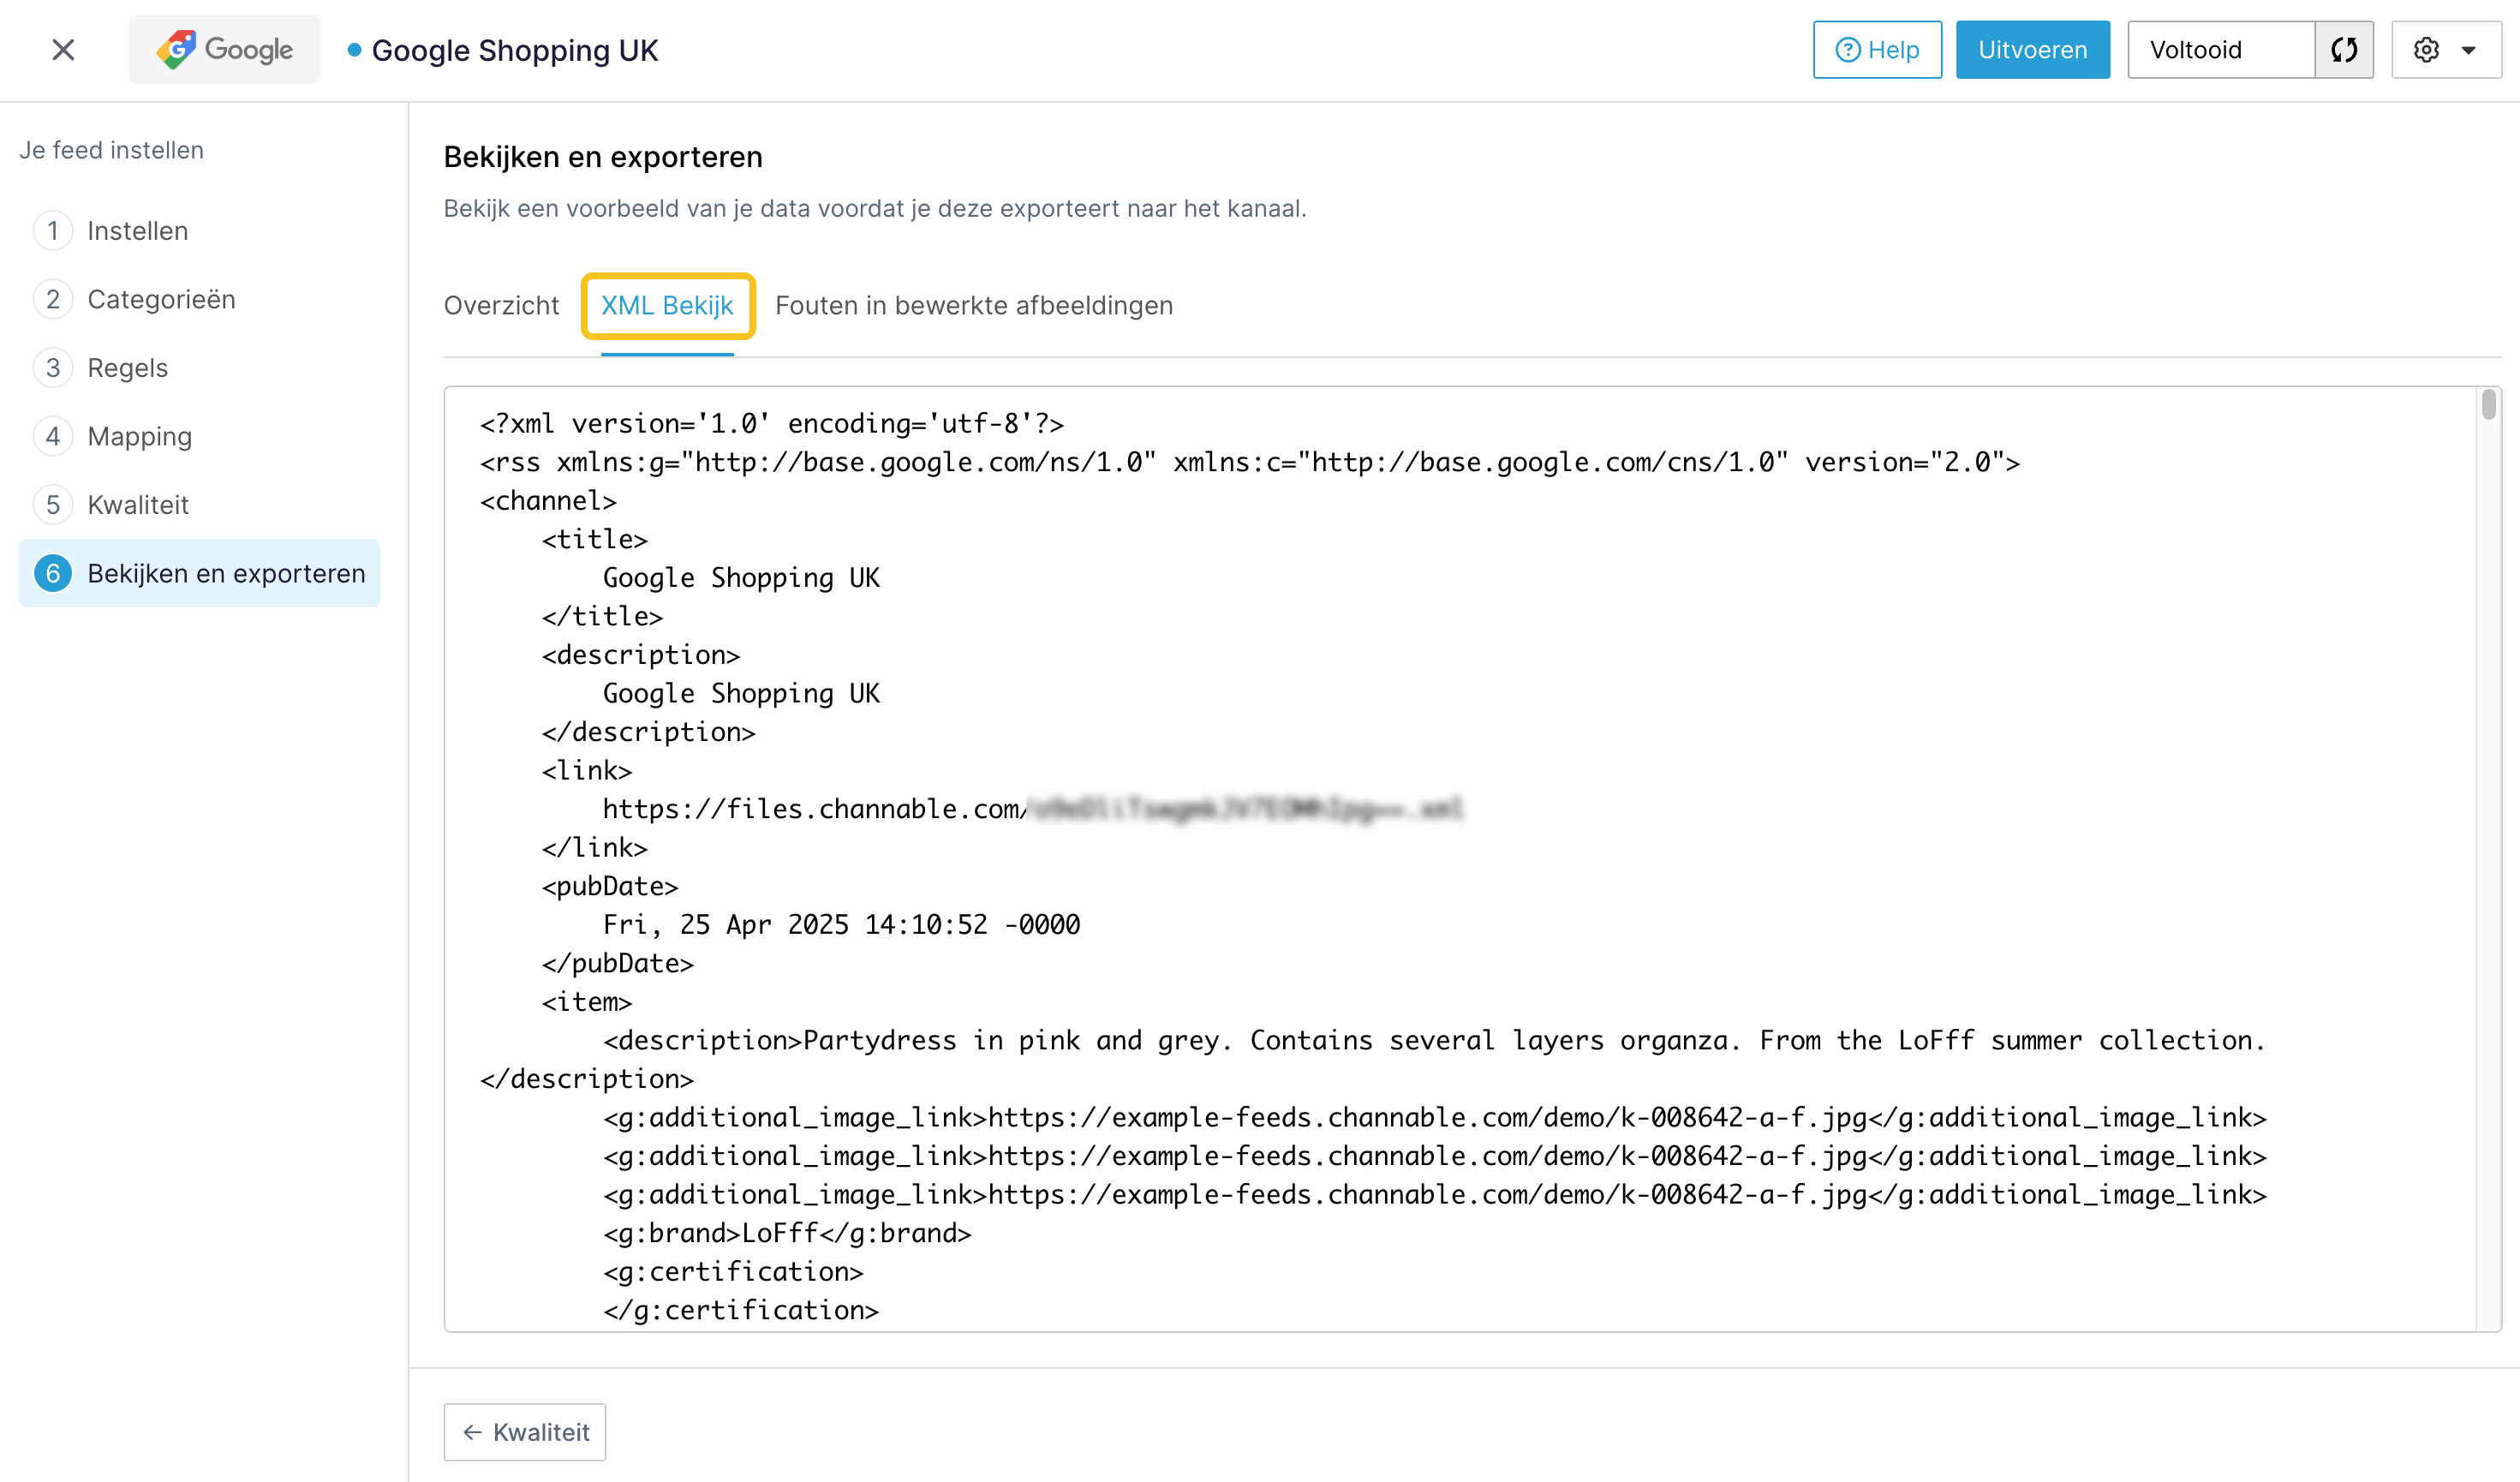Go back with the Kwaliteit arrow button
Screen dimensions: 2520x1482
[525, 1432]
